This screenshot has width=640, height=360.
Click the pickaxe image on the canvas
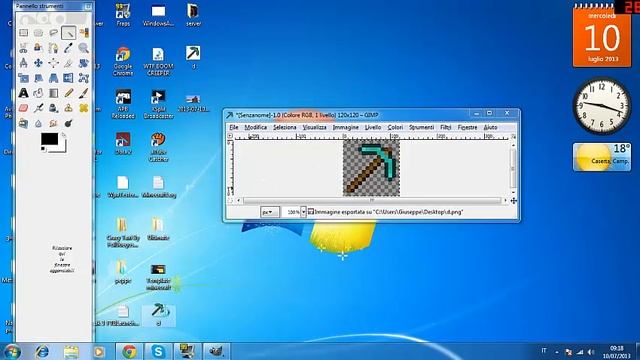tap(371, 168)
